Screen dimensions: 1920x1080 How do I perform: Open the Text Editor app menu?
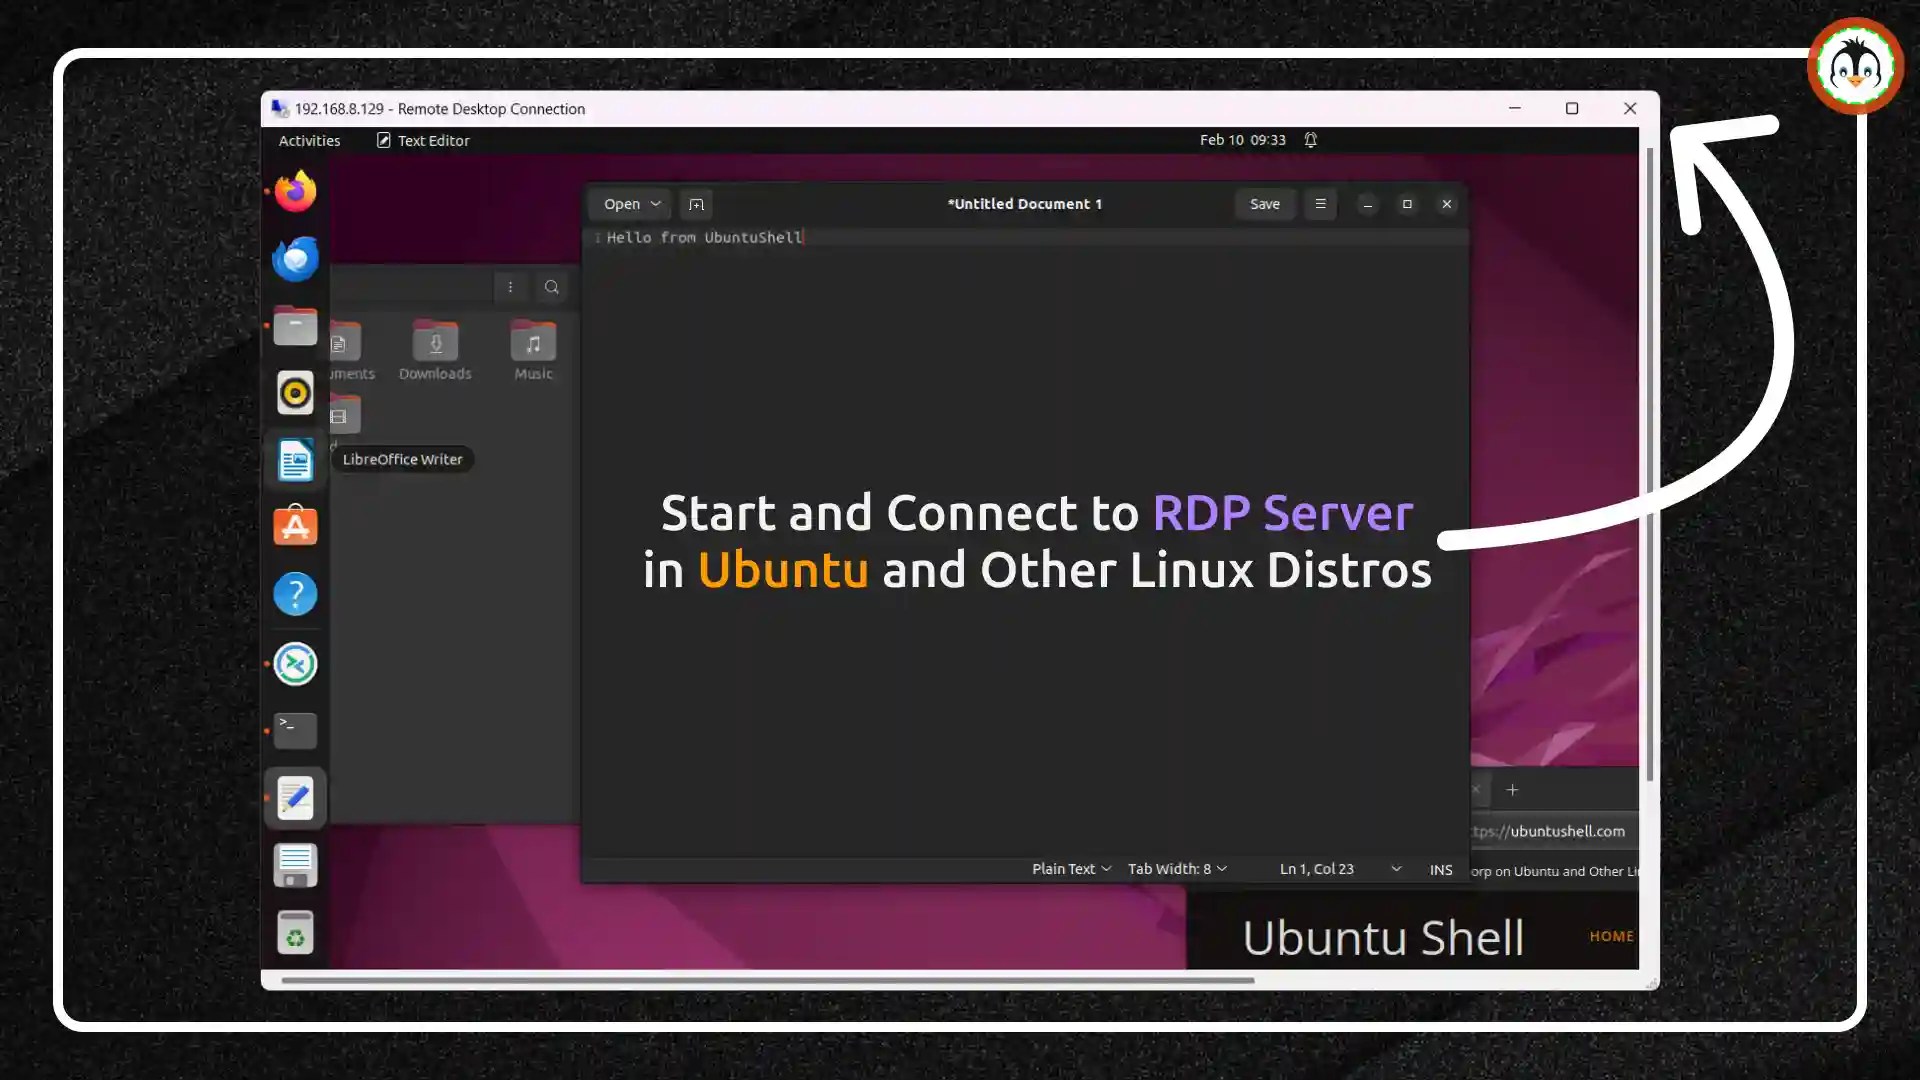coord(423,141)
